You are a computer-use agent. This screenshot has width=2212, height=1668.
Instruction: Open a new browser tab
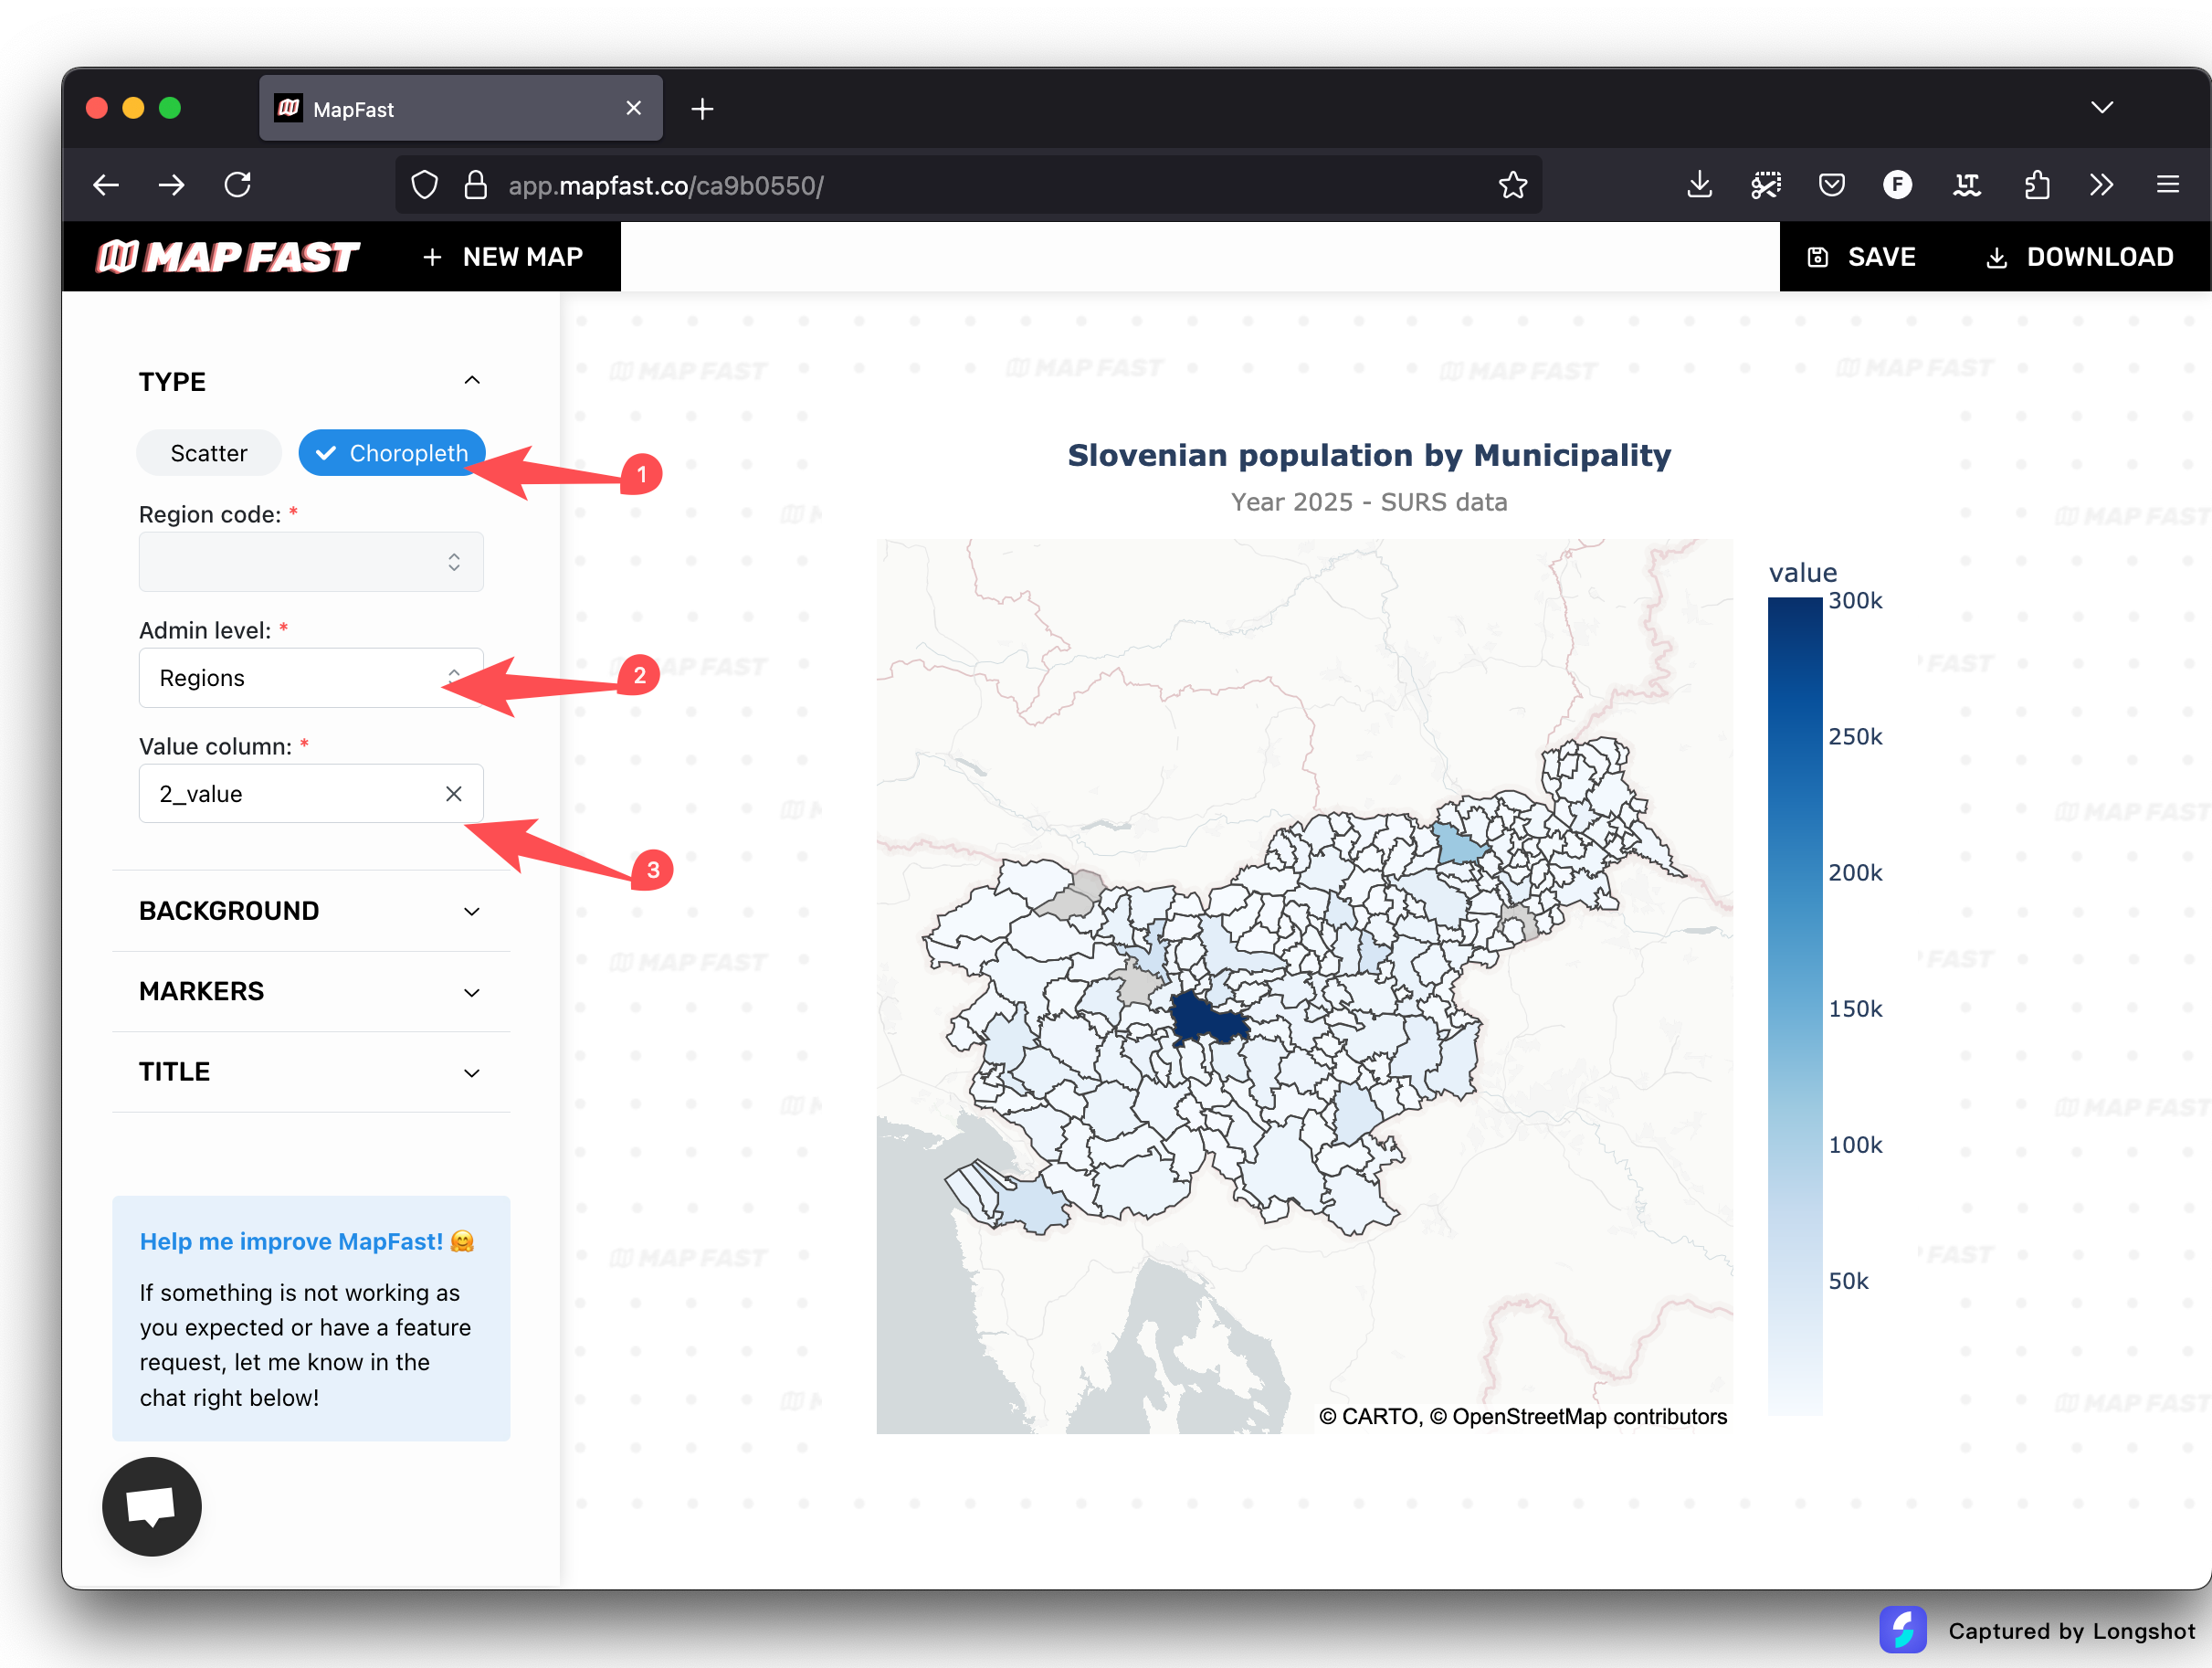point(703,109)
